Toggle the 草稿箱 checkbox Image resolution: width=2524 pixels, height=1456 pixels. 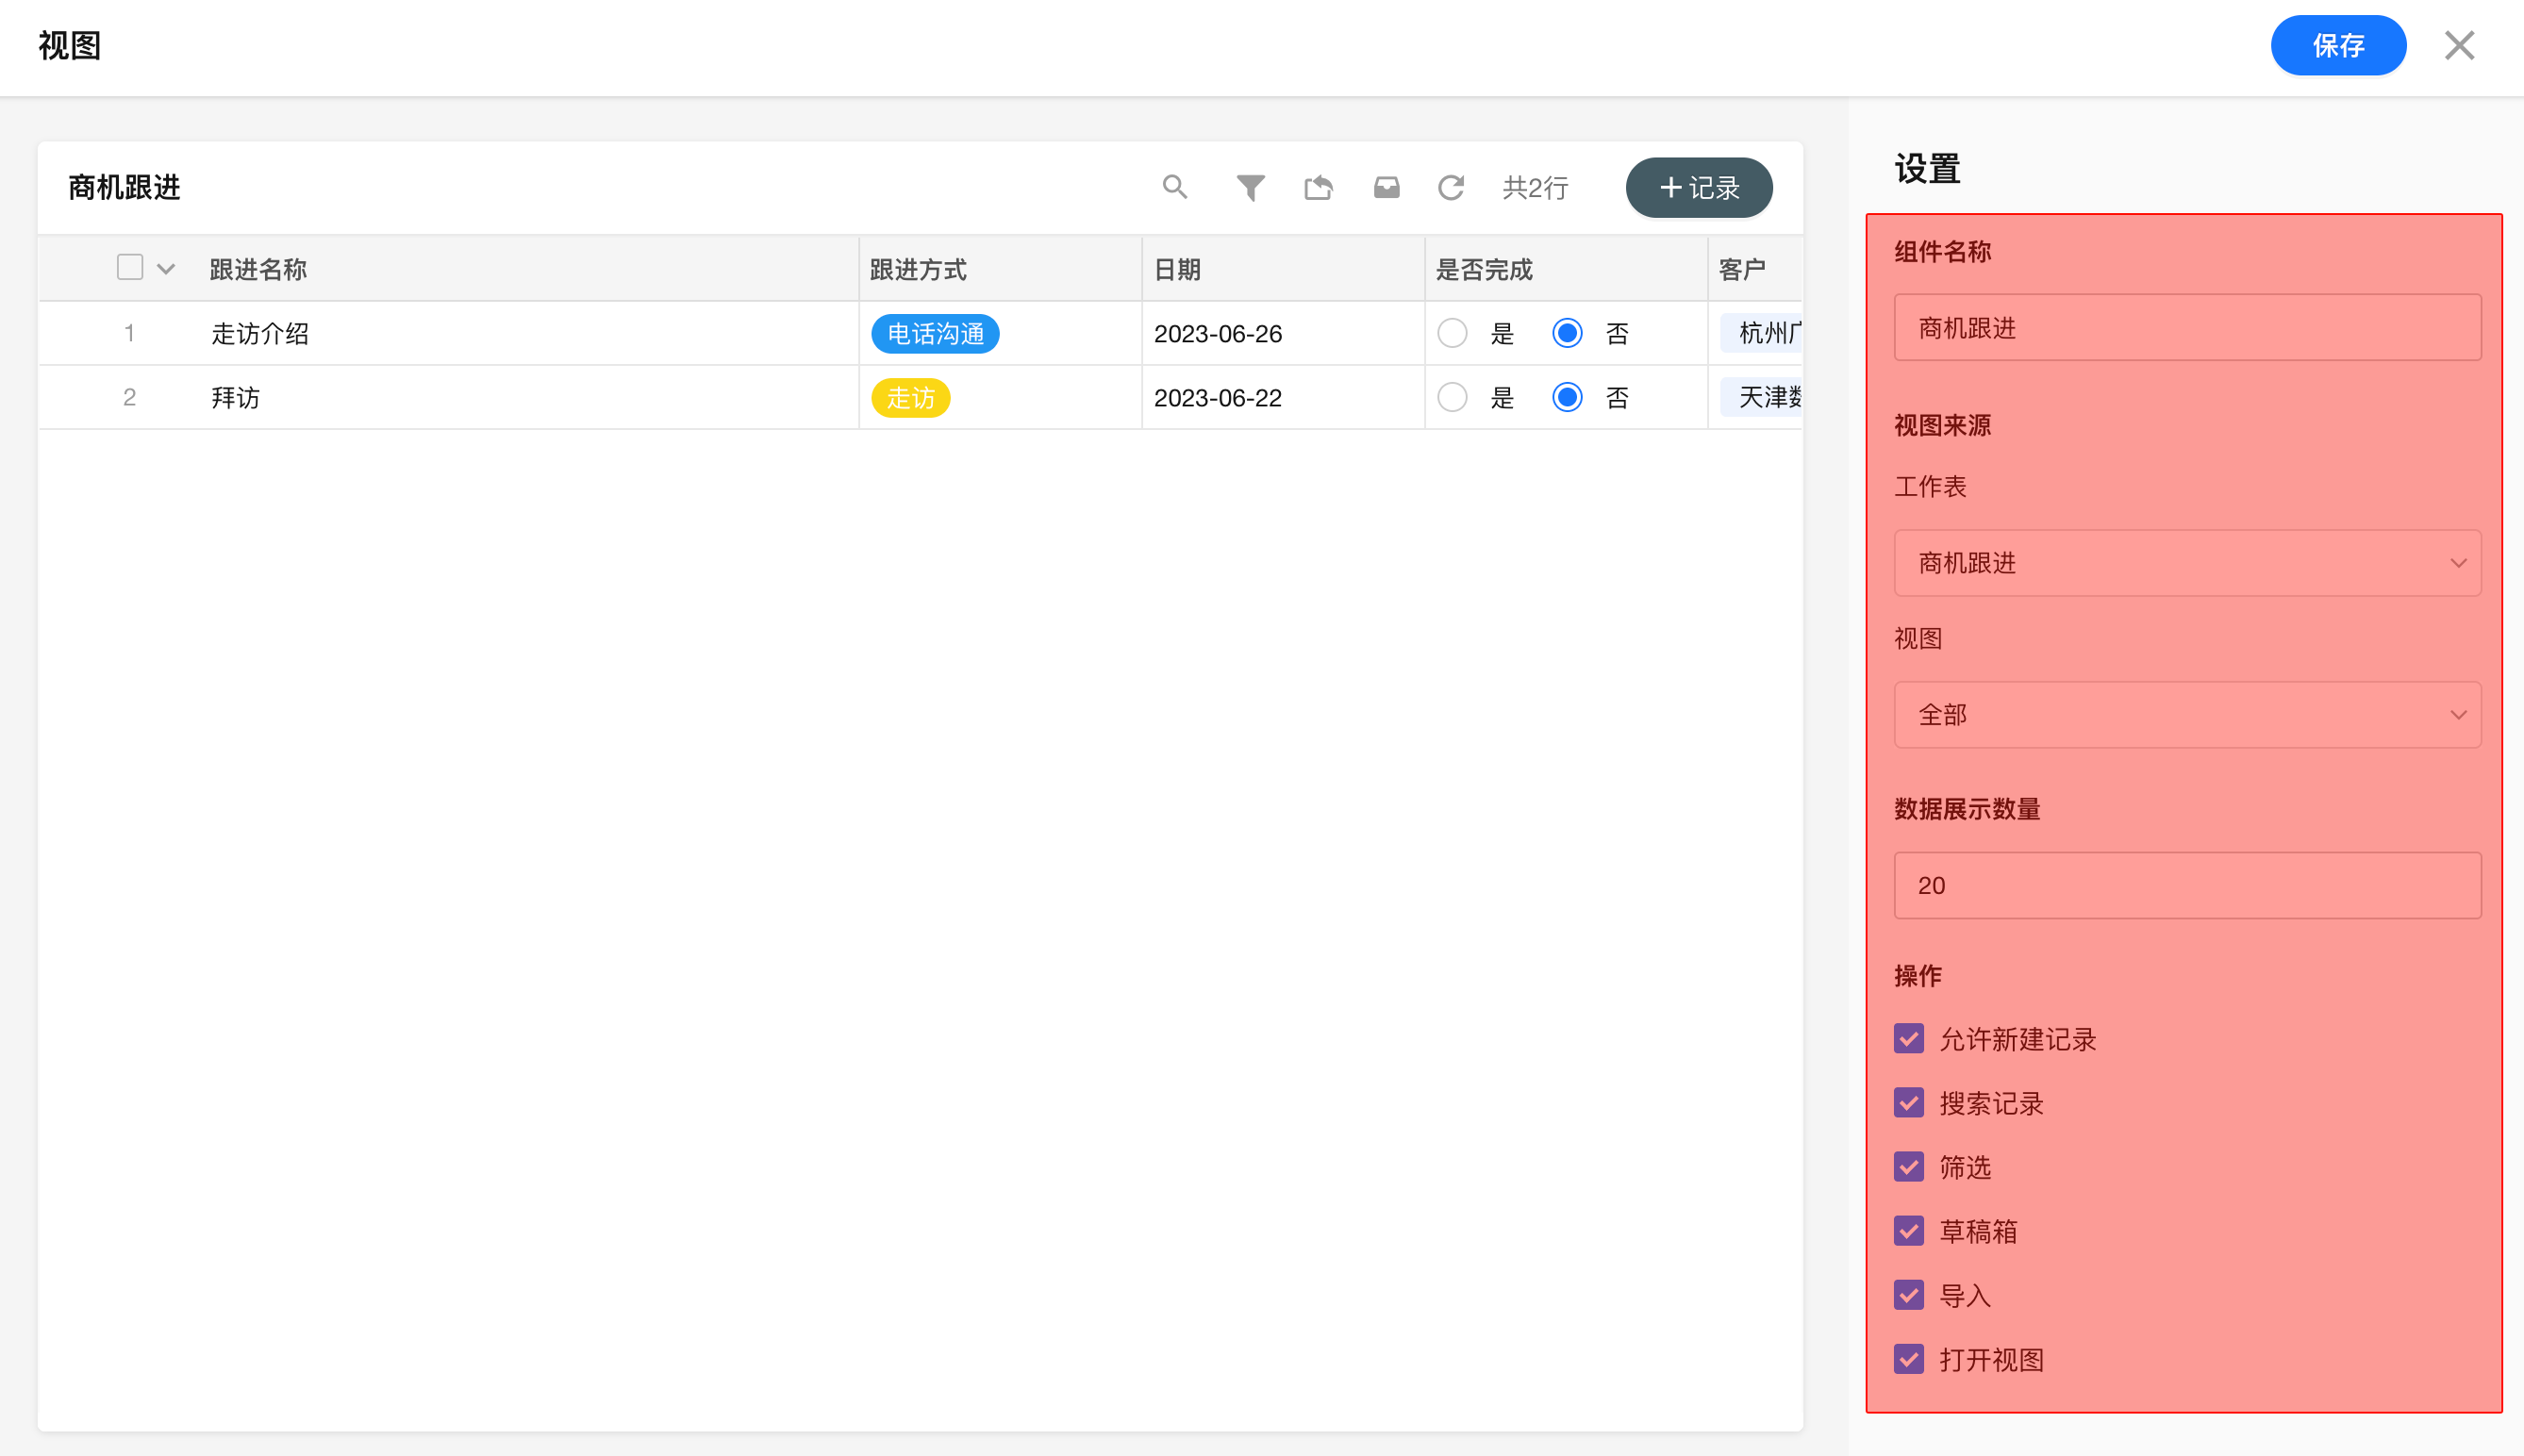pos(1909,1231)
